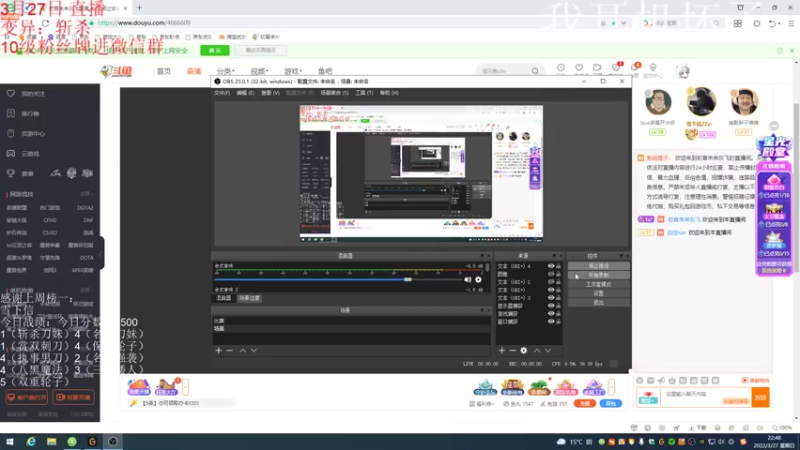Remove the selected scene with the minus icon
Screen dimensions: 800x450
pos(230,351)
